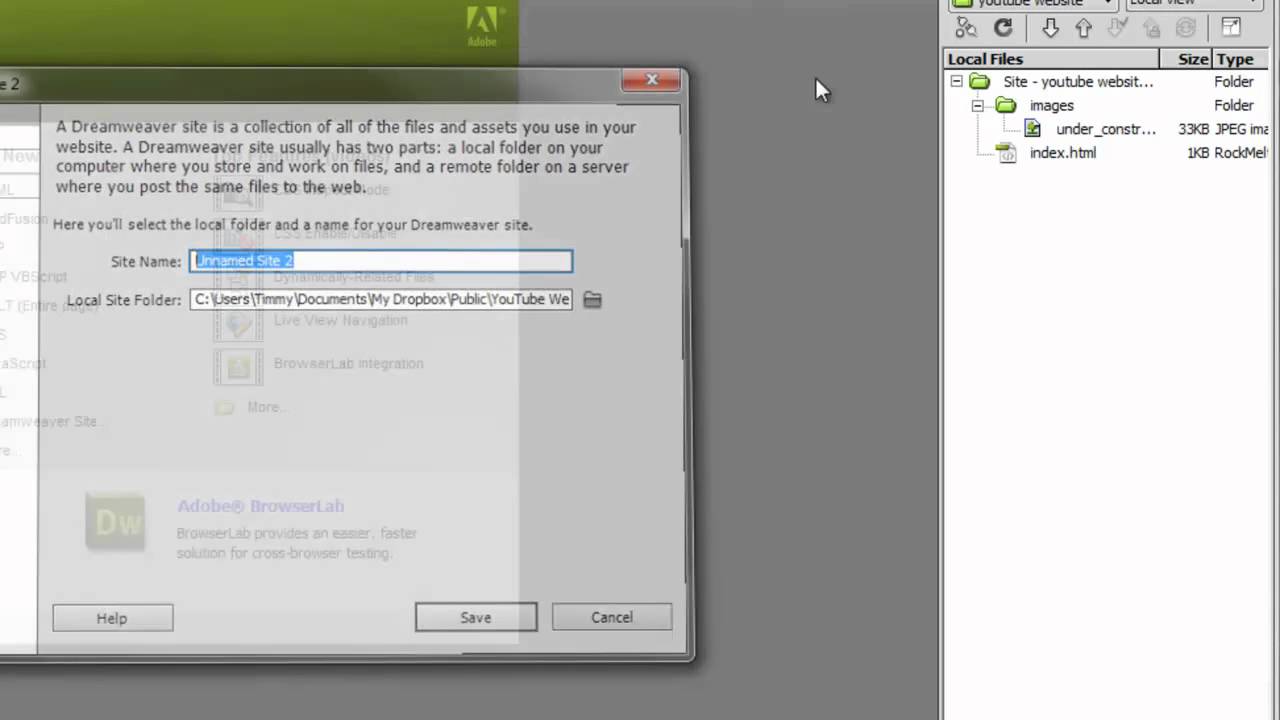
Task: Click the Folder type cell of the images row
Action: tap(1234, 105)
